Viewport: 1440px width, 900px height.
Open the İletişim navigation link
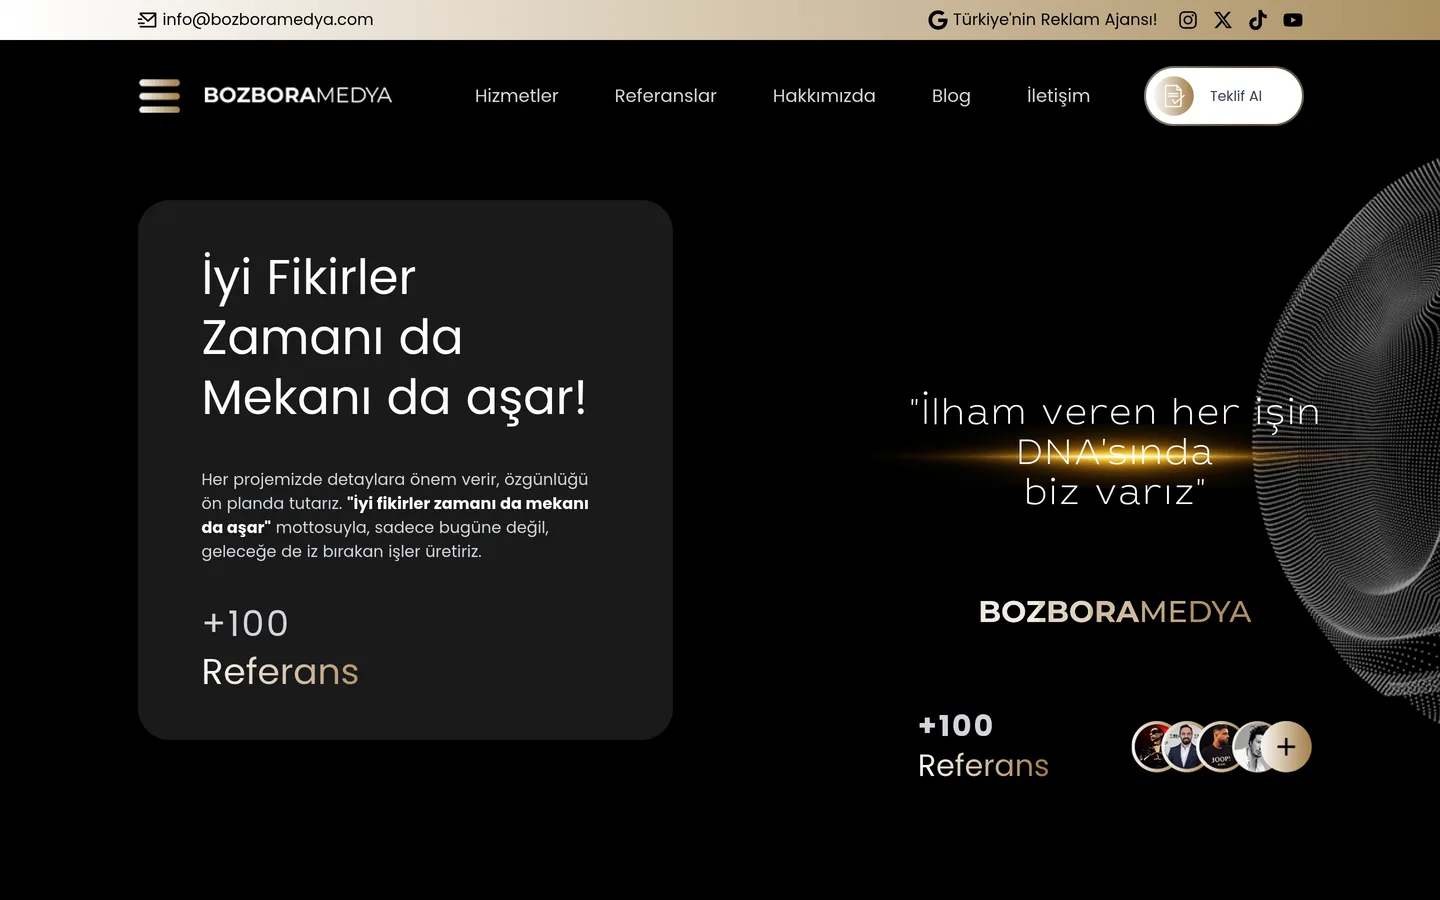click(1058, 96)
